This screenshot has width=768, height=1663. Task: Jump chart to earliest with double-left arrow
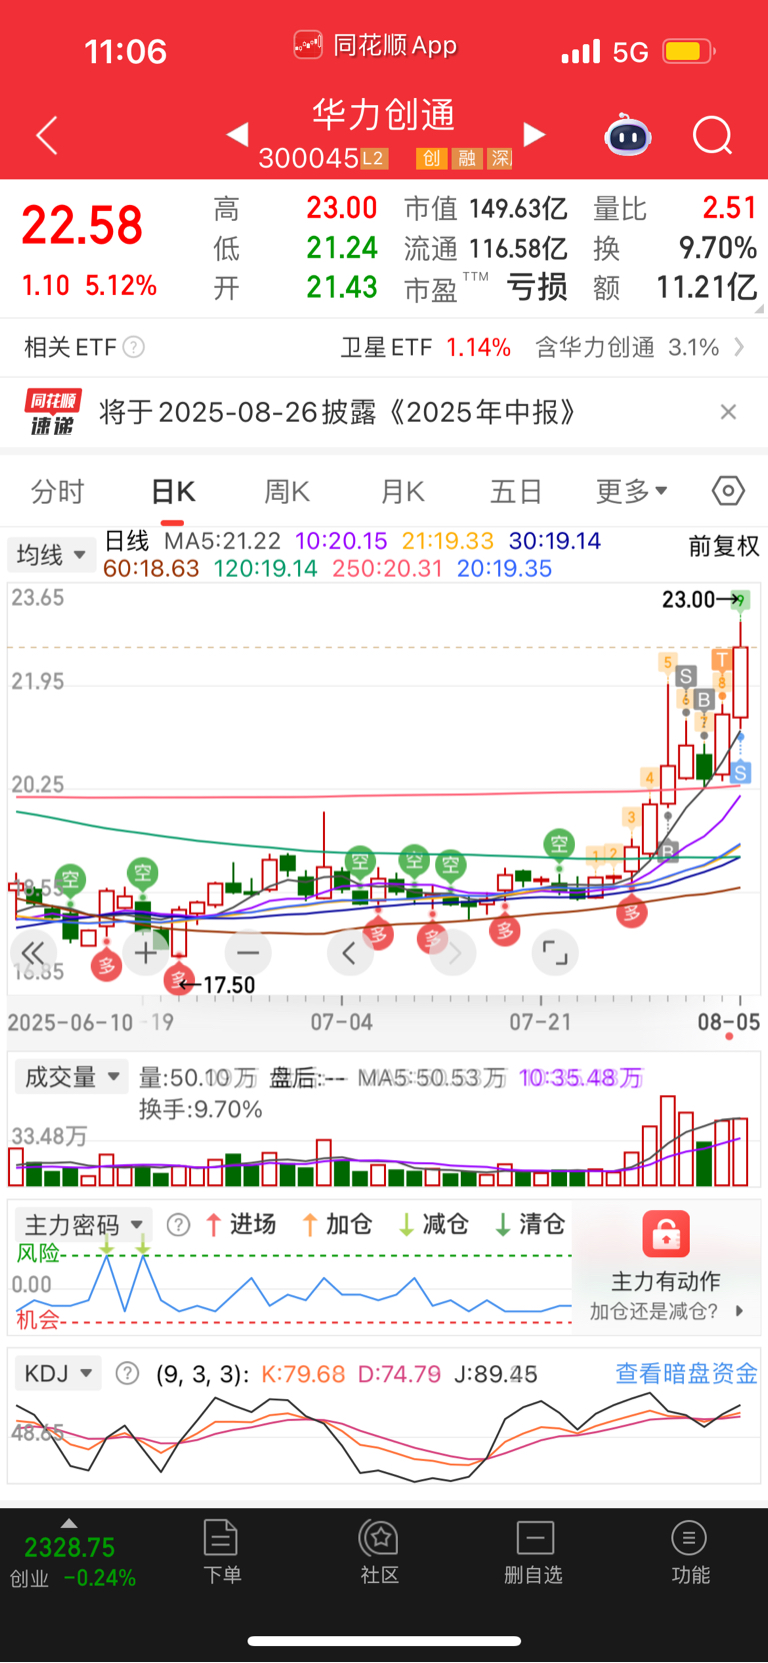pyautogui.click(x=33, y=953)
